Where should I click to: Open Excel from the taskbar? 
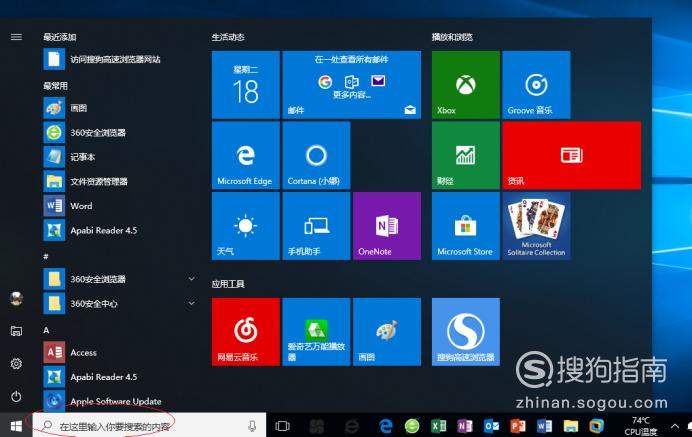pyautogui.click(x=438, y=426)
